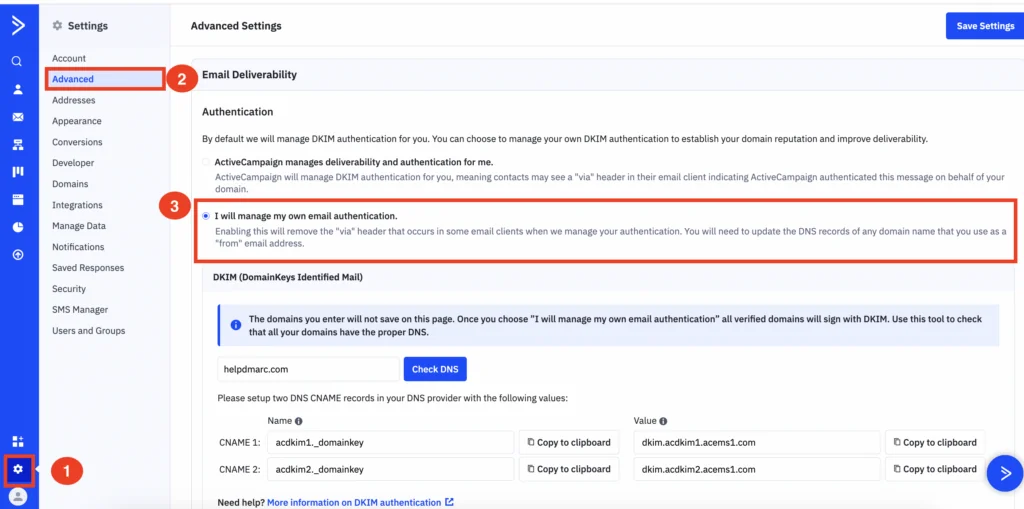
Task: Open Notifications settings
Action: click(78, 246)
